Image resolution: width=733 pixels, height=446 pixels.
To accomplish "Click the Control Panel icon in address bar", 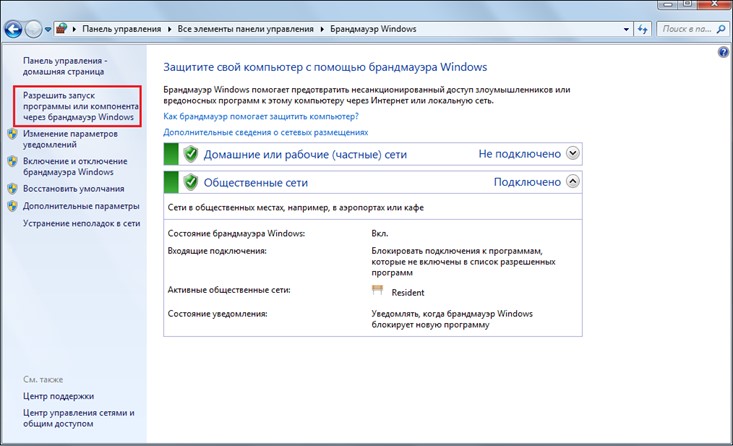I will point(62,29).
